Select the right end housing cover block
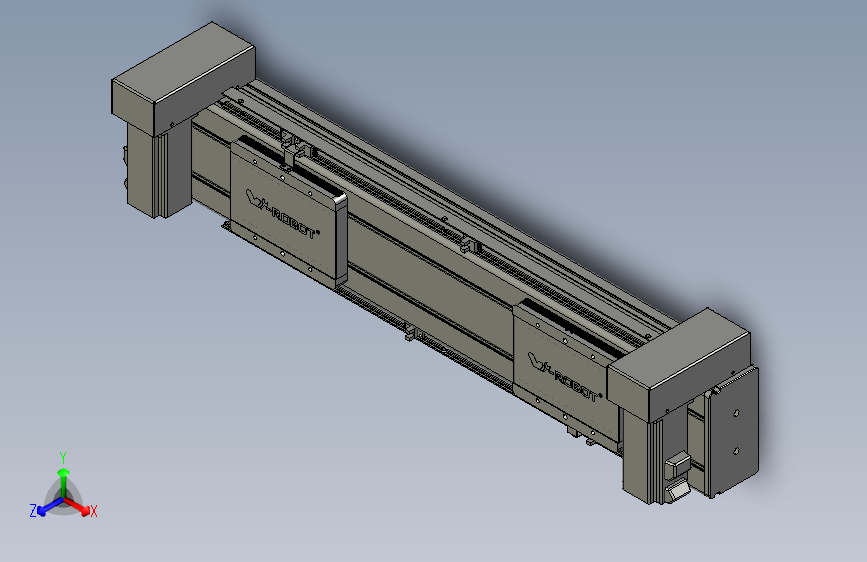This screenshot has height=562, width=867. [x=680, y=365]
